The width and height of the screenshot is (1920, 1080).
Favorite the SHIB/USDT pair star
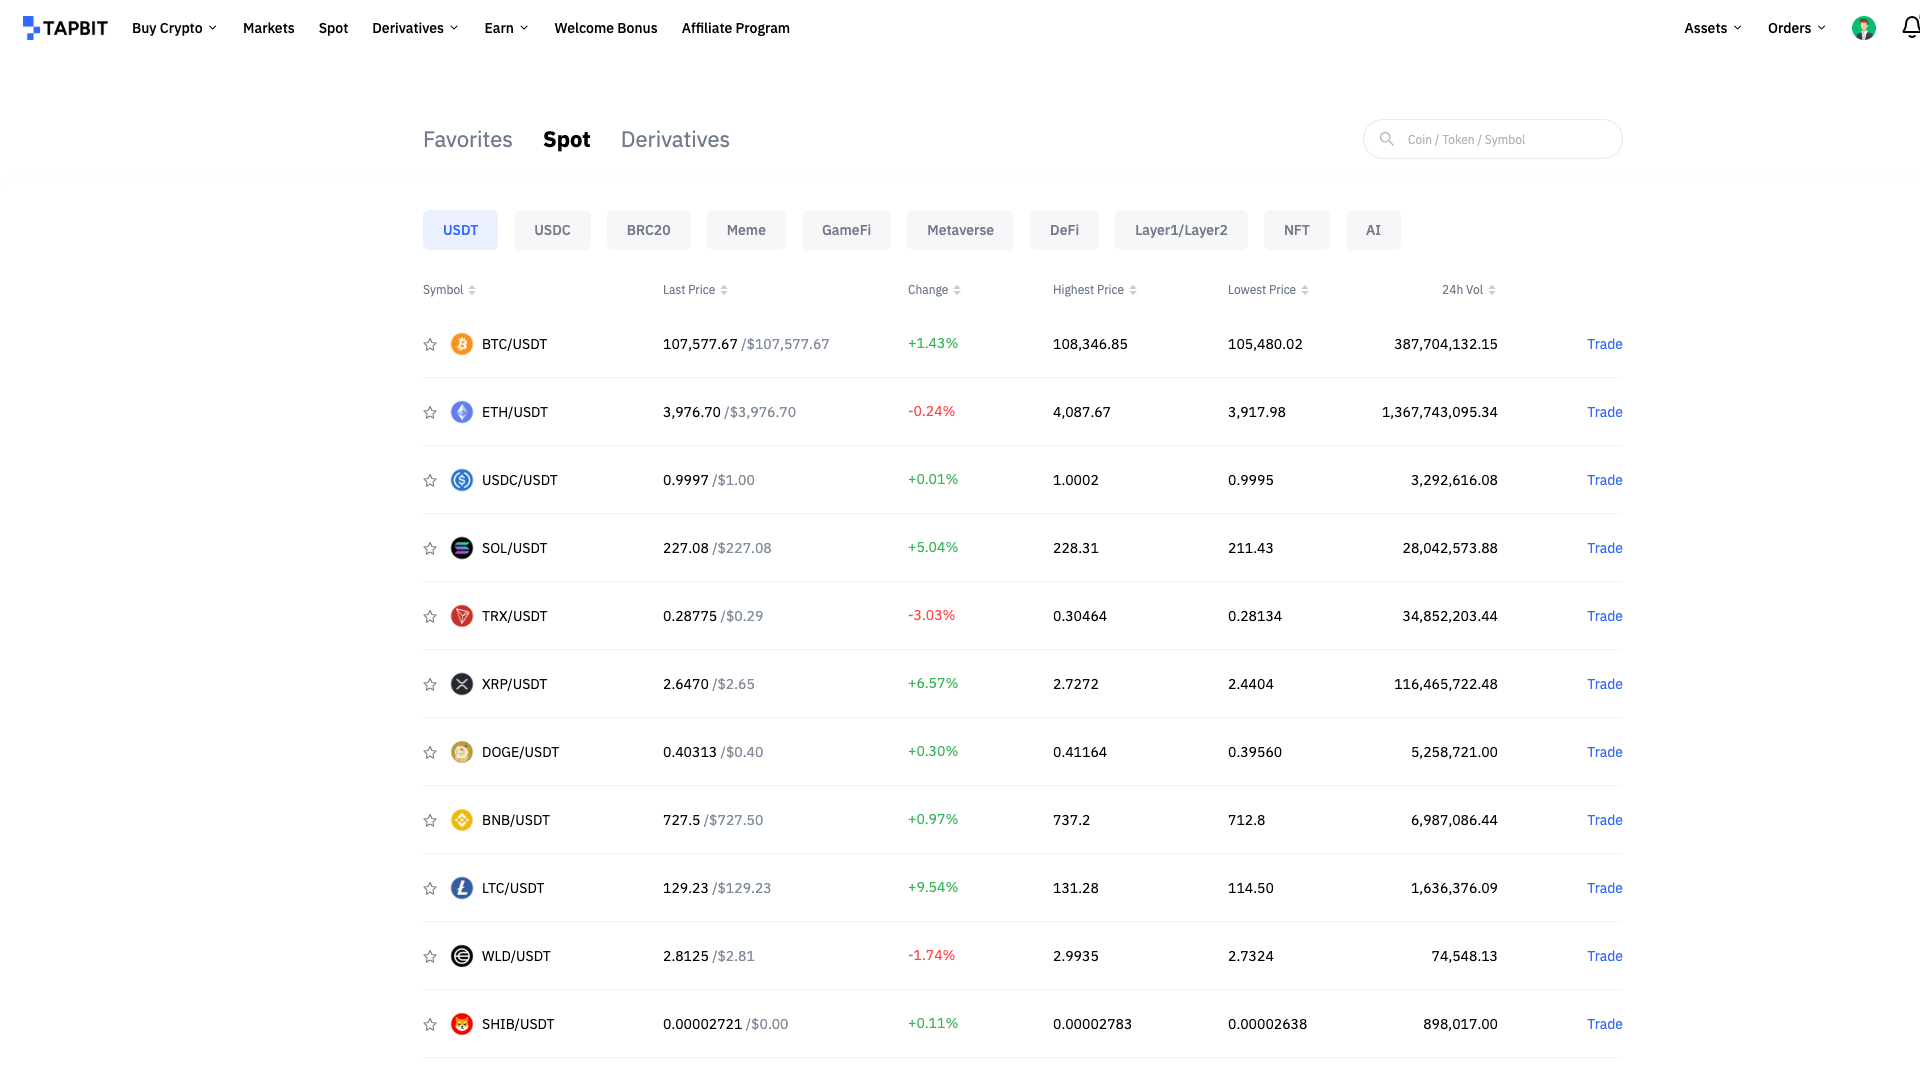pos(430,1024)
